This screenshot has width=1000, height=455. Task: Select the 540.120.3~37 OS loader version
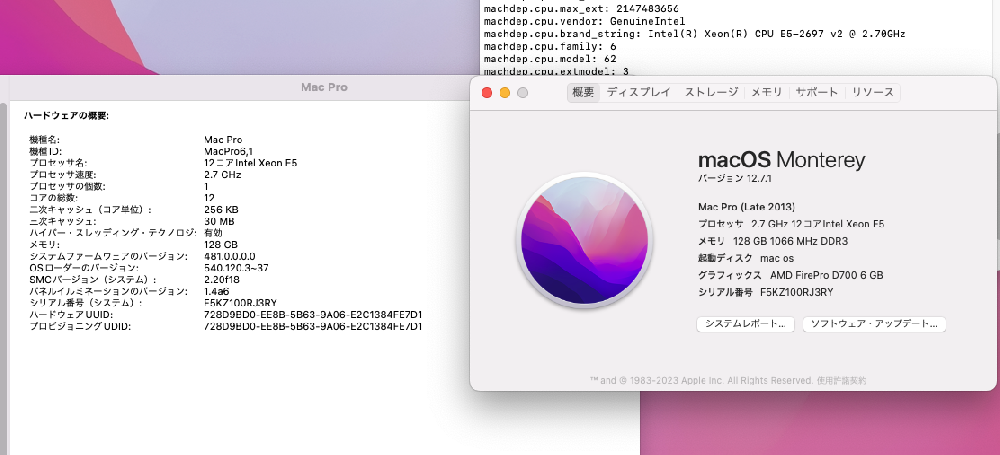pos(236,267)
